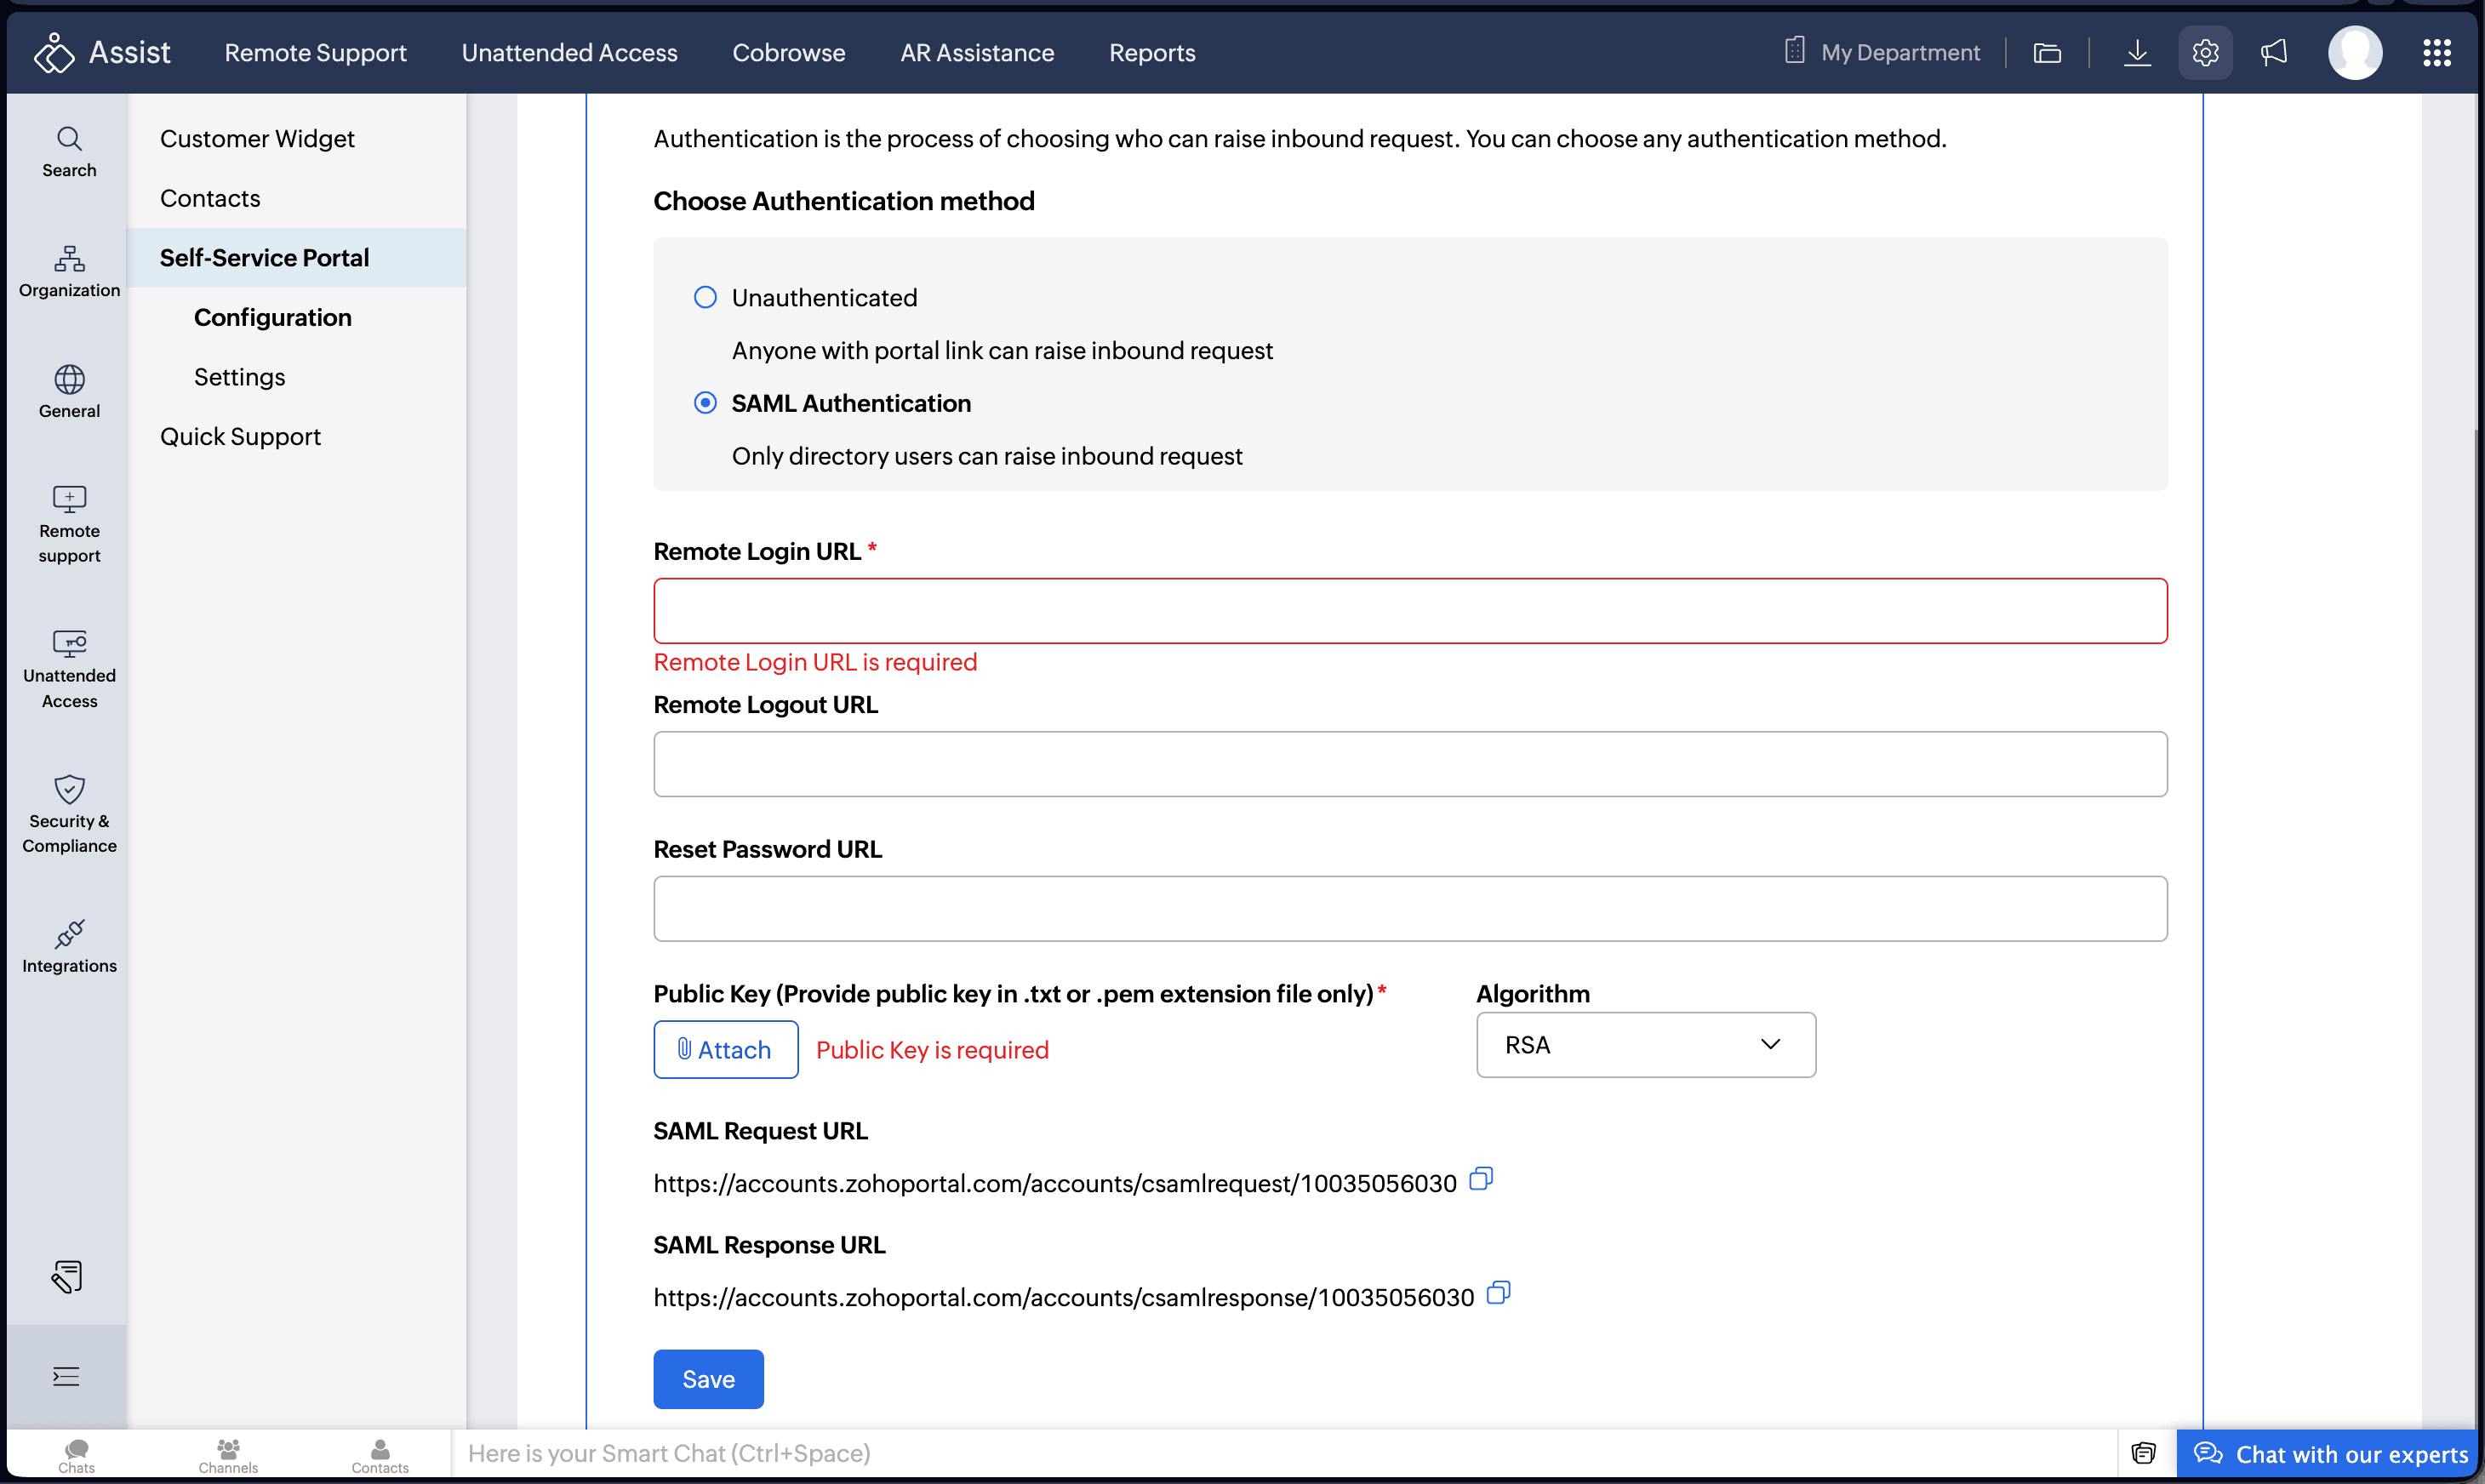The height and width of the screenshot is (1484, 2485).
Task: Expand the Algorithm RSA dropdown
Action: coord(1645,1045)
